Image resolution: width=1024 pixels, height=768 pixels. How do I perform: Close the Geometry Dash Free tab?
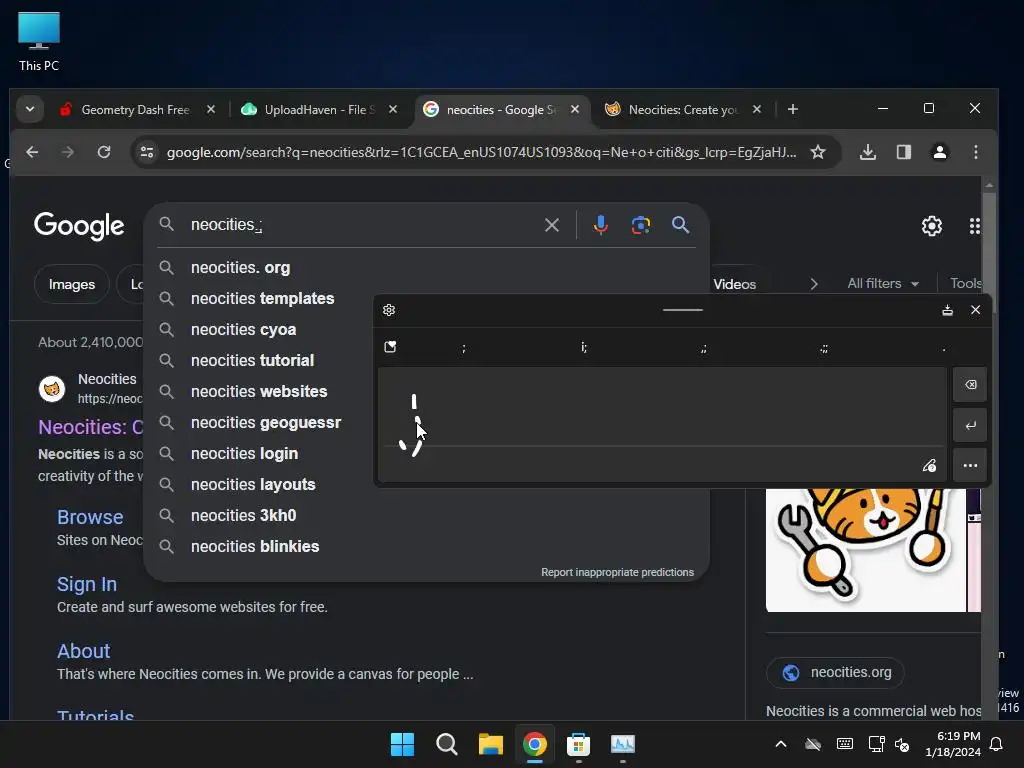210,109
